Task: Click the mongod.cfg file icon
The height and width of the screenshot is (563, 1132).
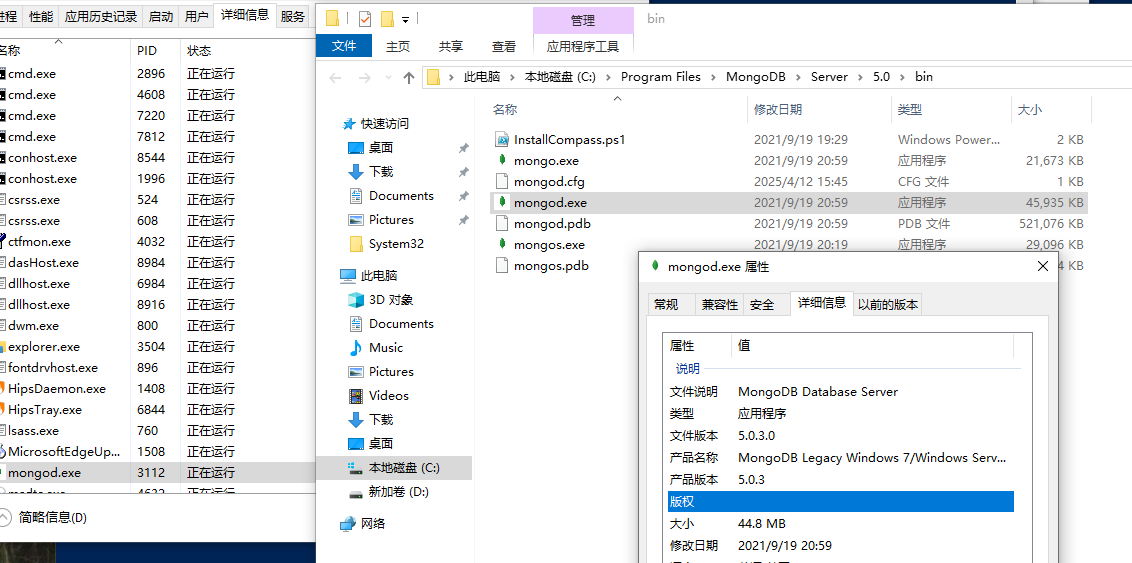Action: coord(502,181)
